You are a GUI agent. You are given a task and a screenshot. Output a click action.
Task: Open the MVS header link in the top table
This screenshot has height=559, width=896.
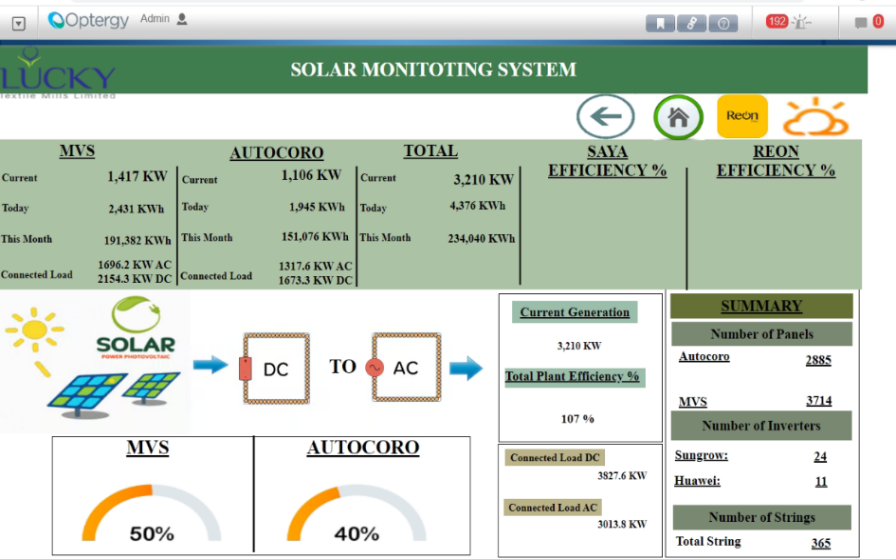point(77,151)
